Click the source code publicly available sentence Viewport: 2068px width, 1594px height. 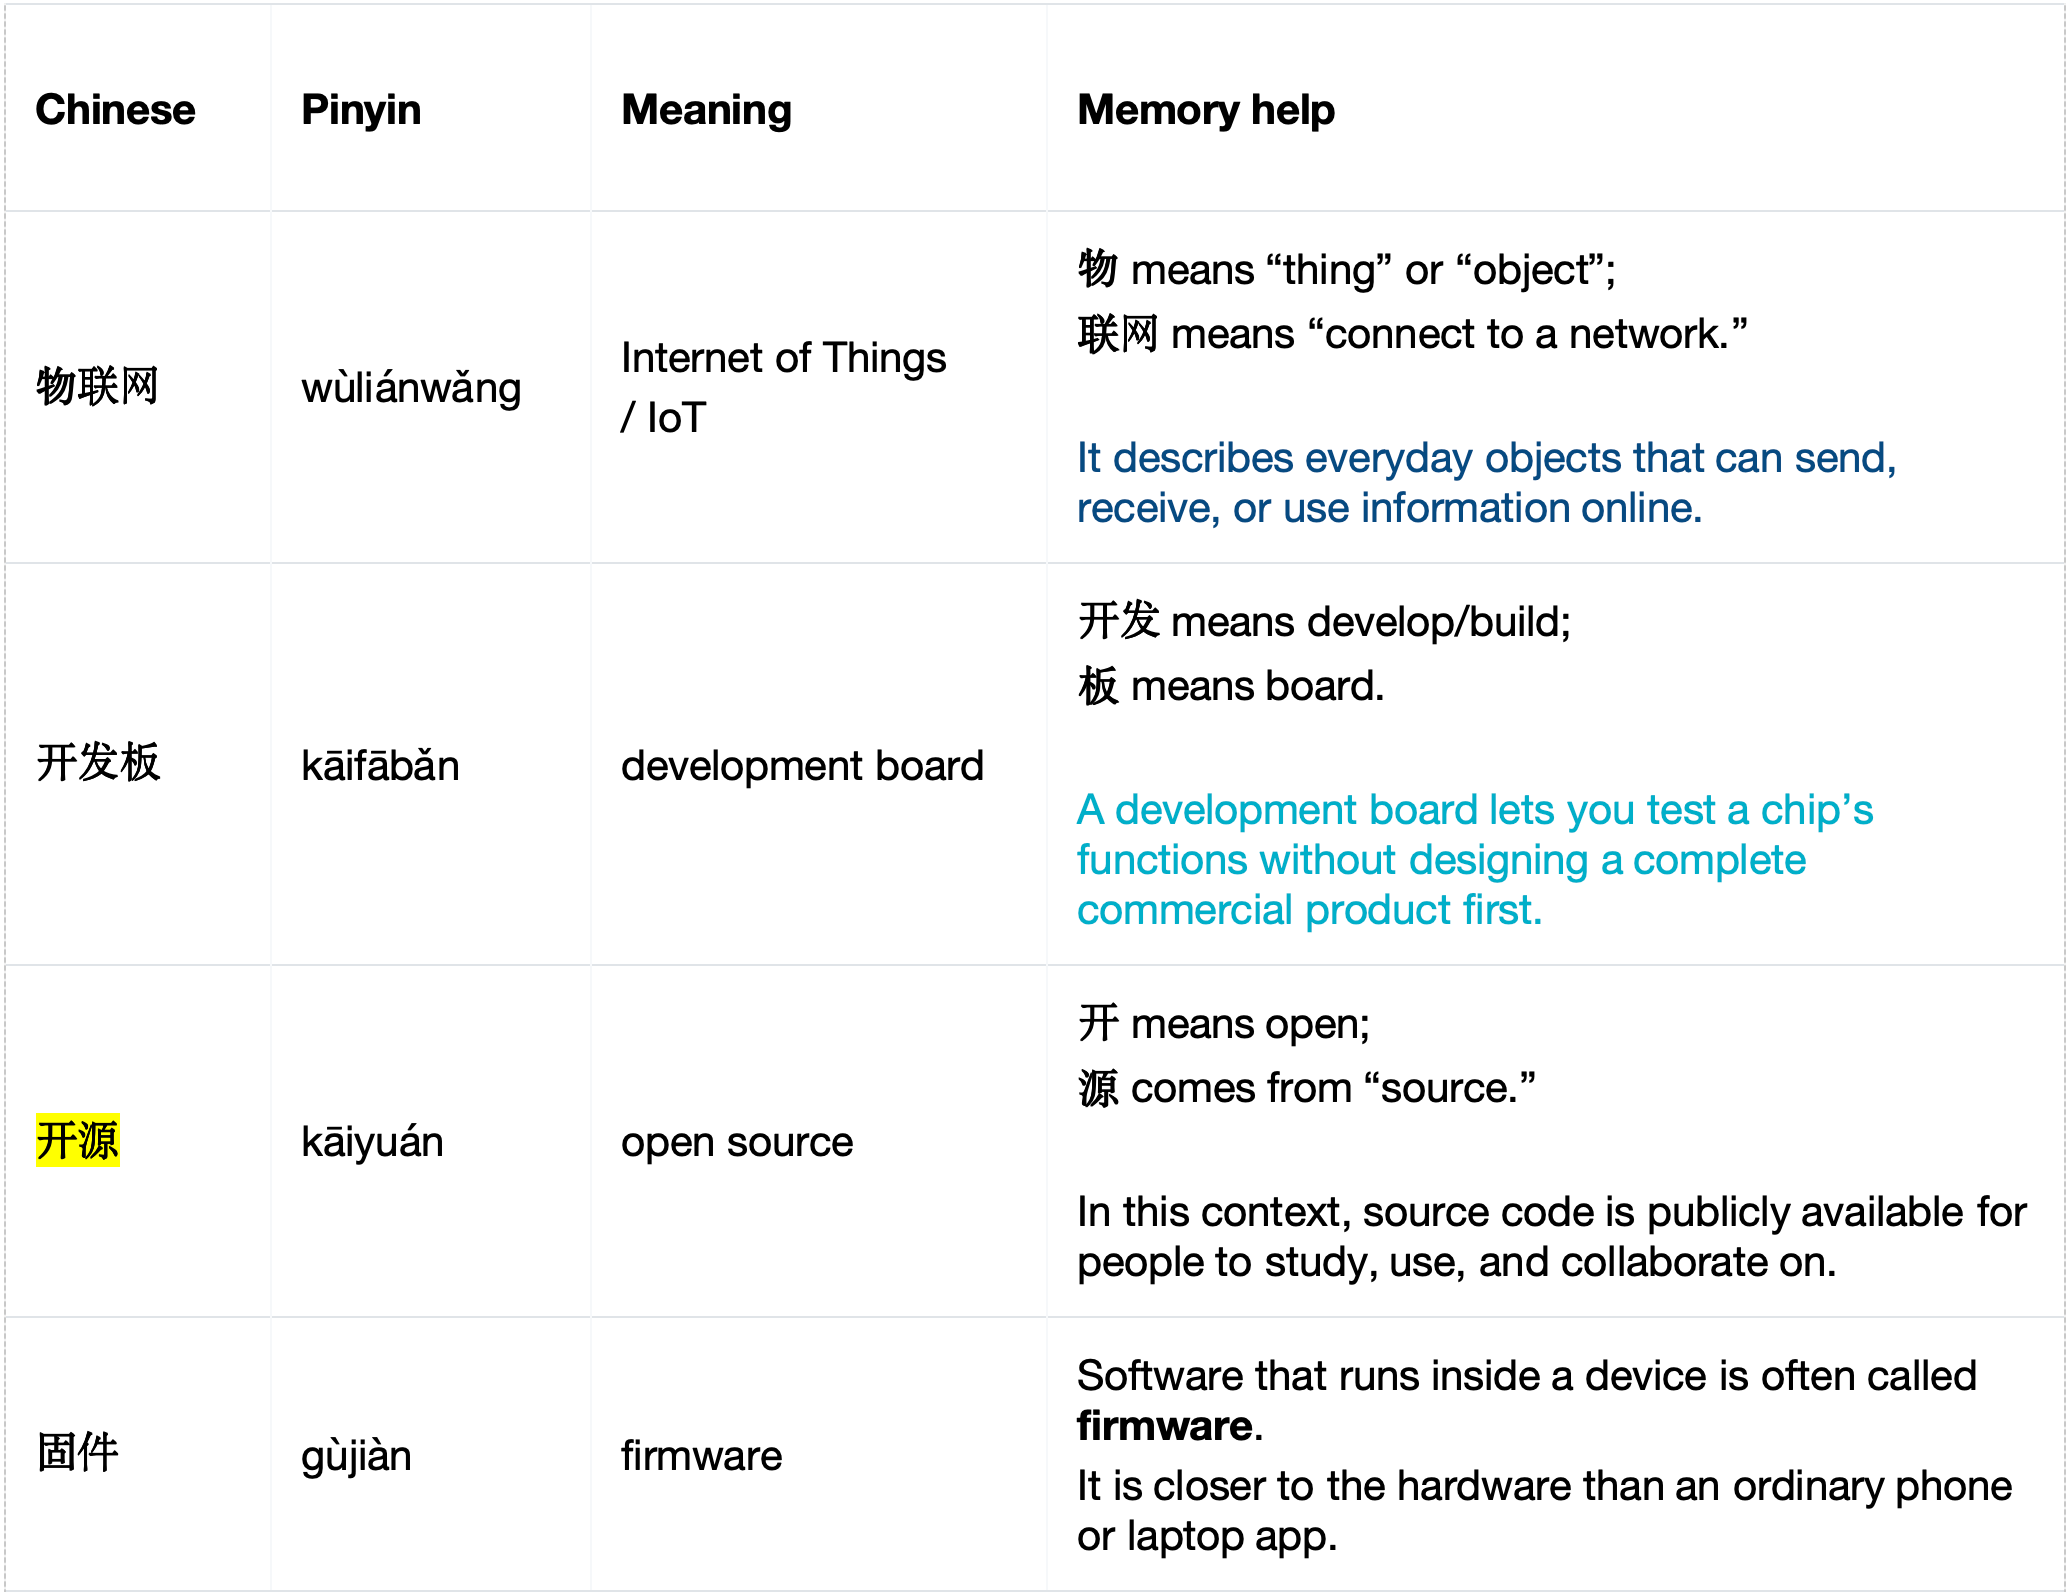tap(1551, 1236)
